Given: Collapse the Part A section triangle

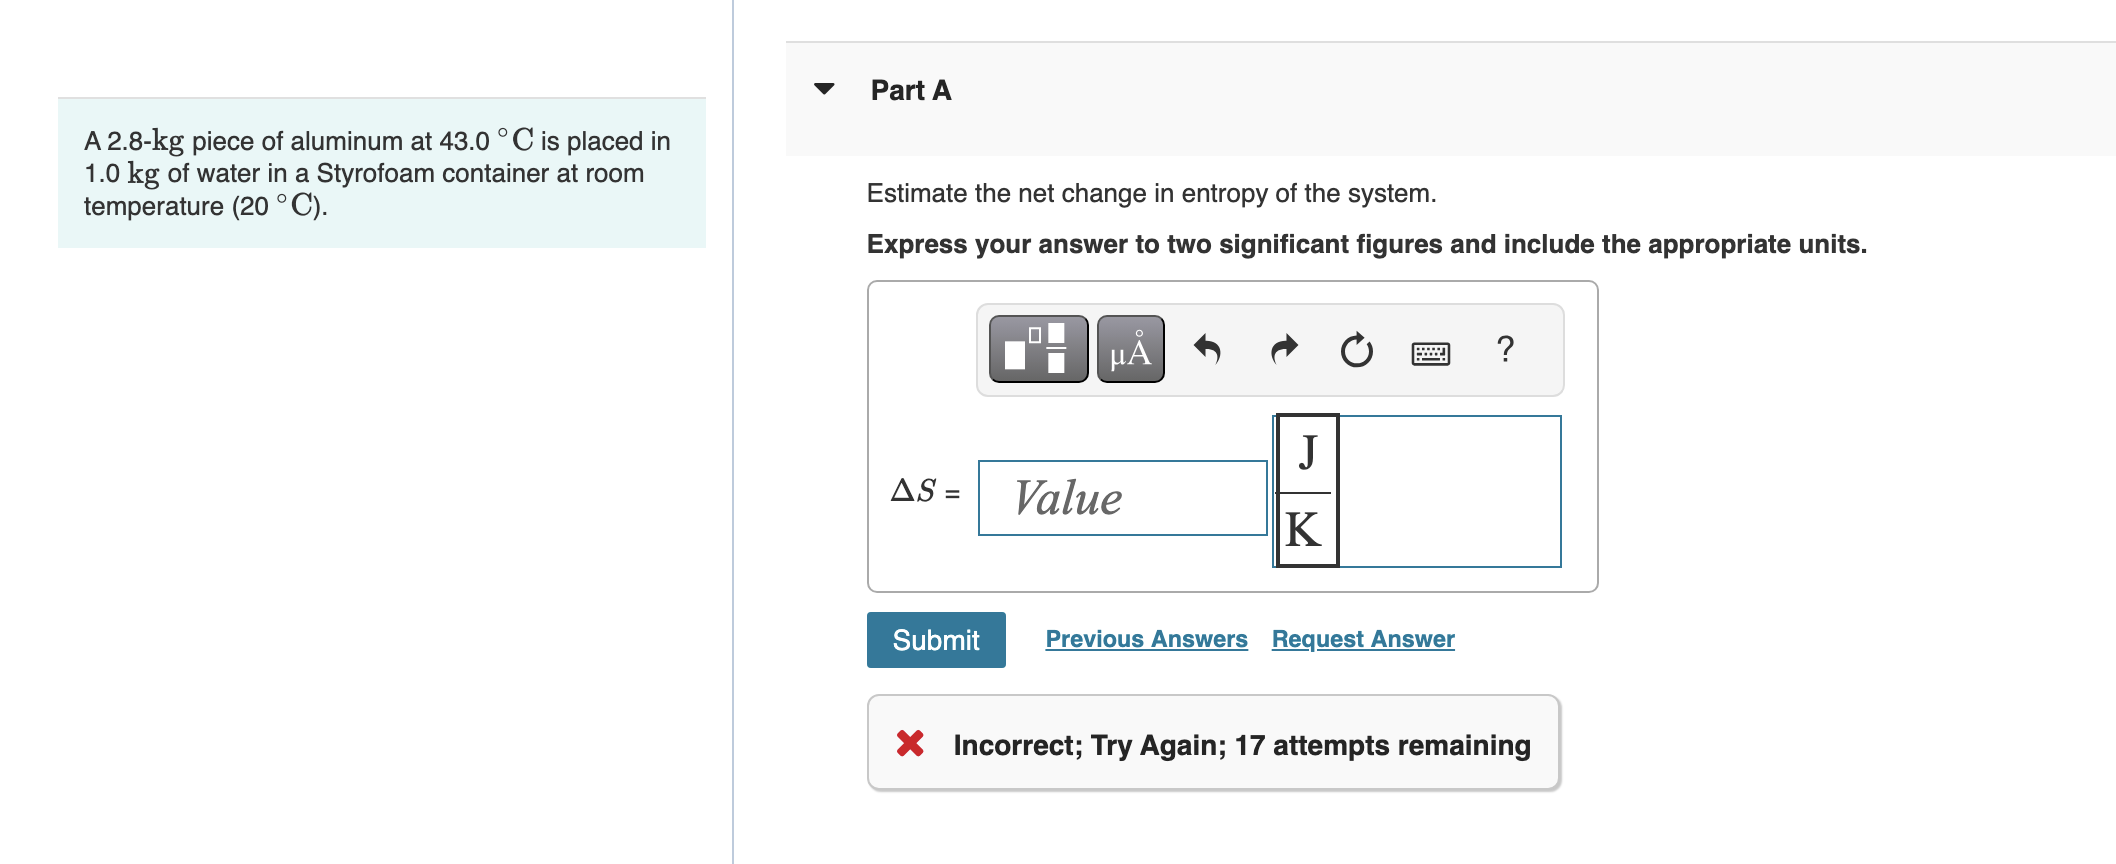Looking at the screenshot, I should point(824,89).
